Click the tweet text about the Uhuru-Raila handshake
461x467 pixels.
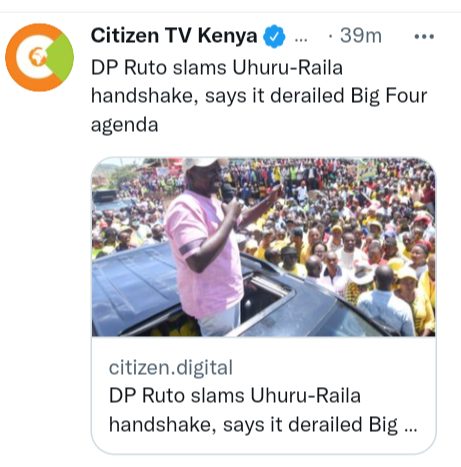(259, 96)
